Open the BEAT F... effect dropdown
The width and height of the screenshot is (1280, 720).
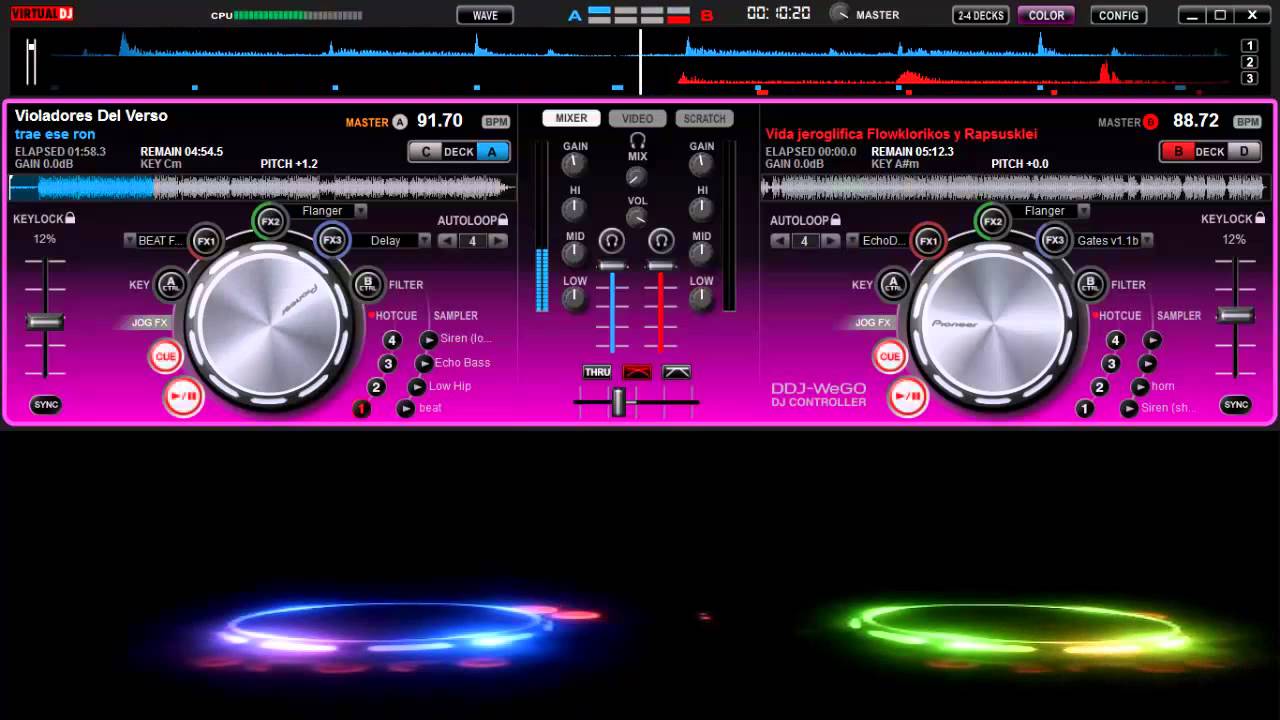click(130, 241)
